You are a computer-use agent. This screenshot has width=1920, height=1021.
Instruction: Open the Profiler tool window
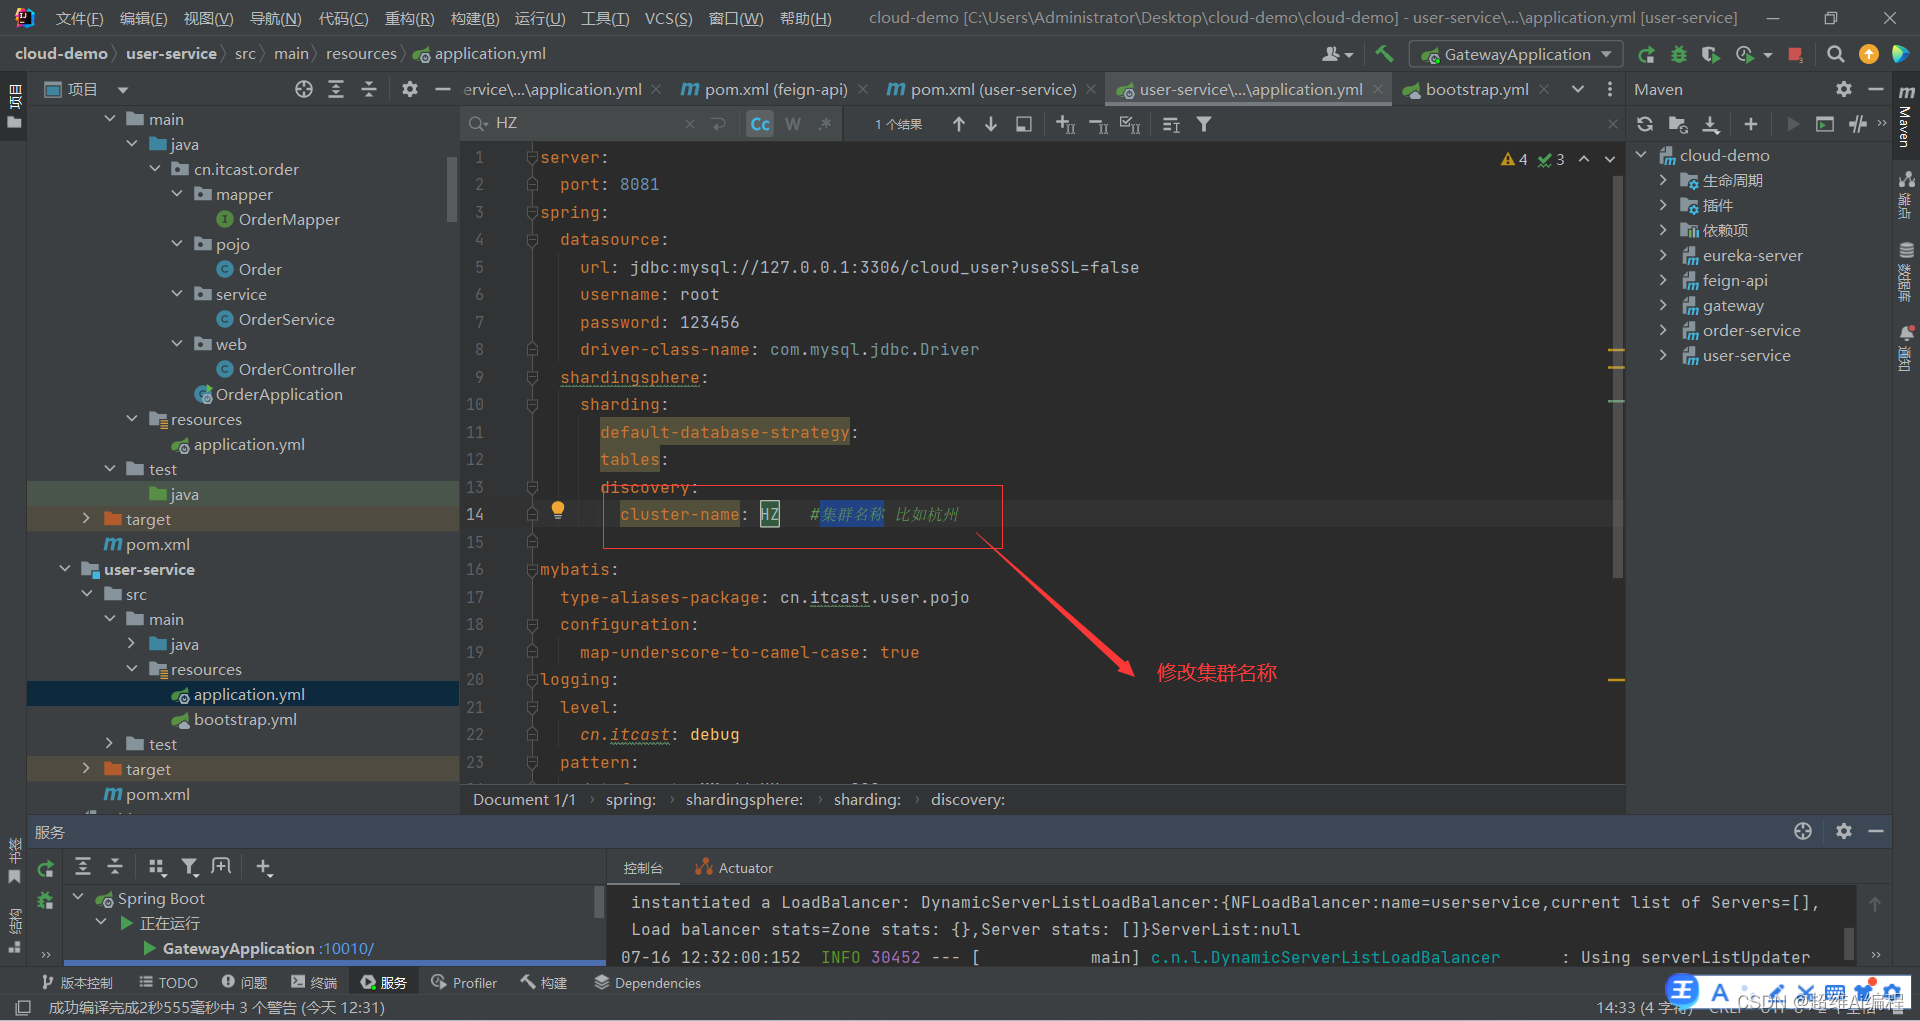point(464,983)
